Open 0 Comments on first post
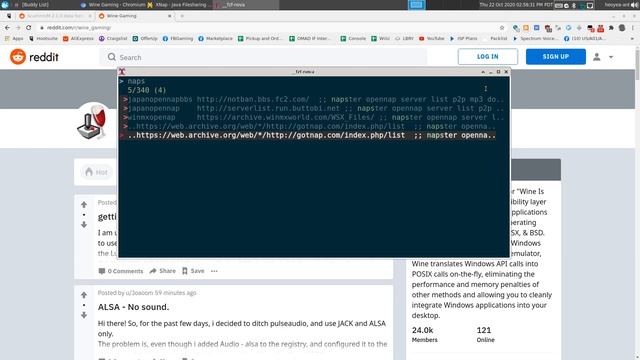This screenshot has height=360, width=640. click(121, 271)
